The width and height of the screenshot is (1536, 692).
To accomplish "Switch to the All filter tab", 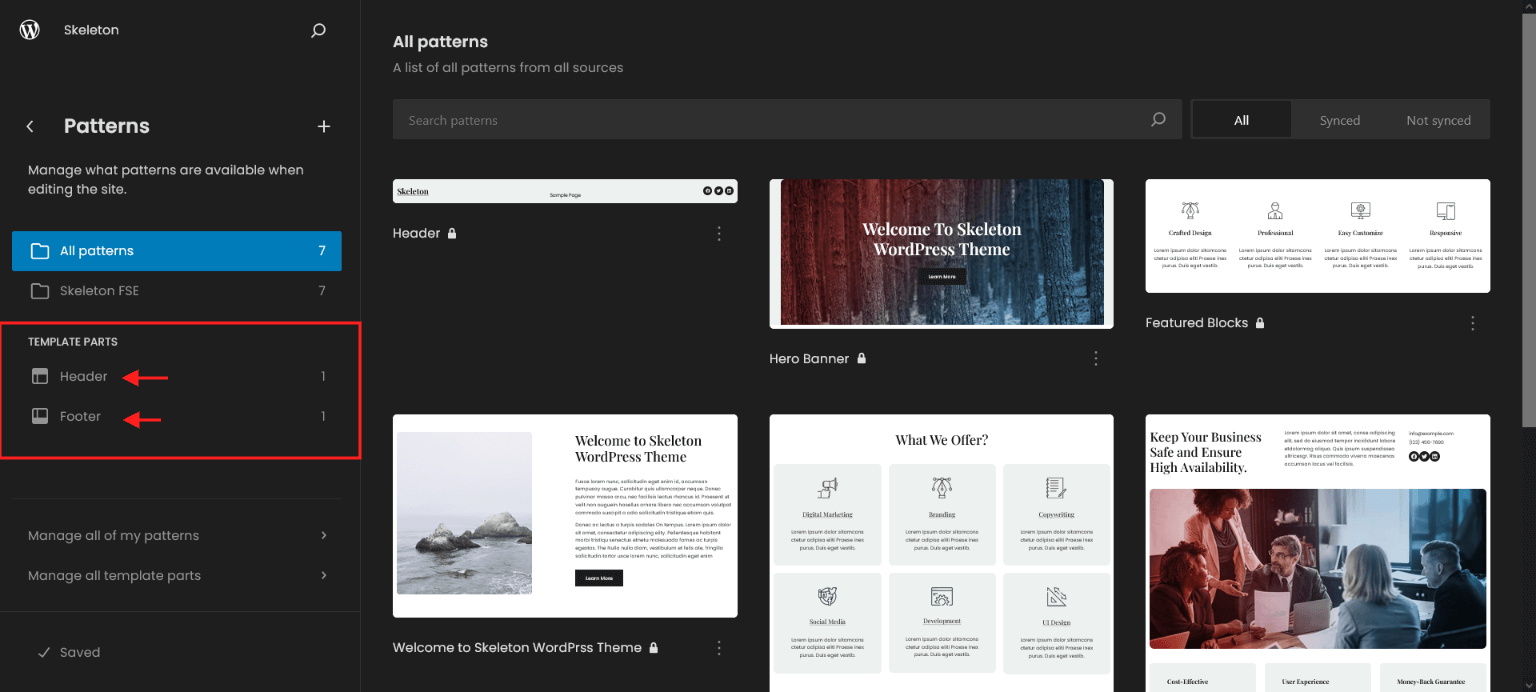I will (1241, 120).
